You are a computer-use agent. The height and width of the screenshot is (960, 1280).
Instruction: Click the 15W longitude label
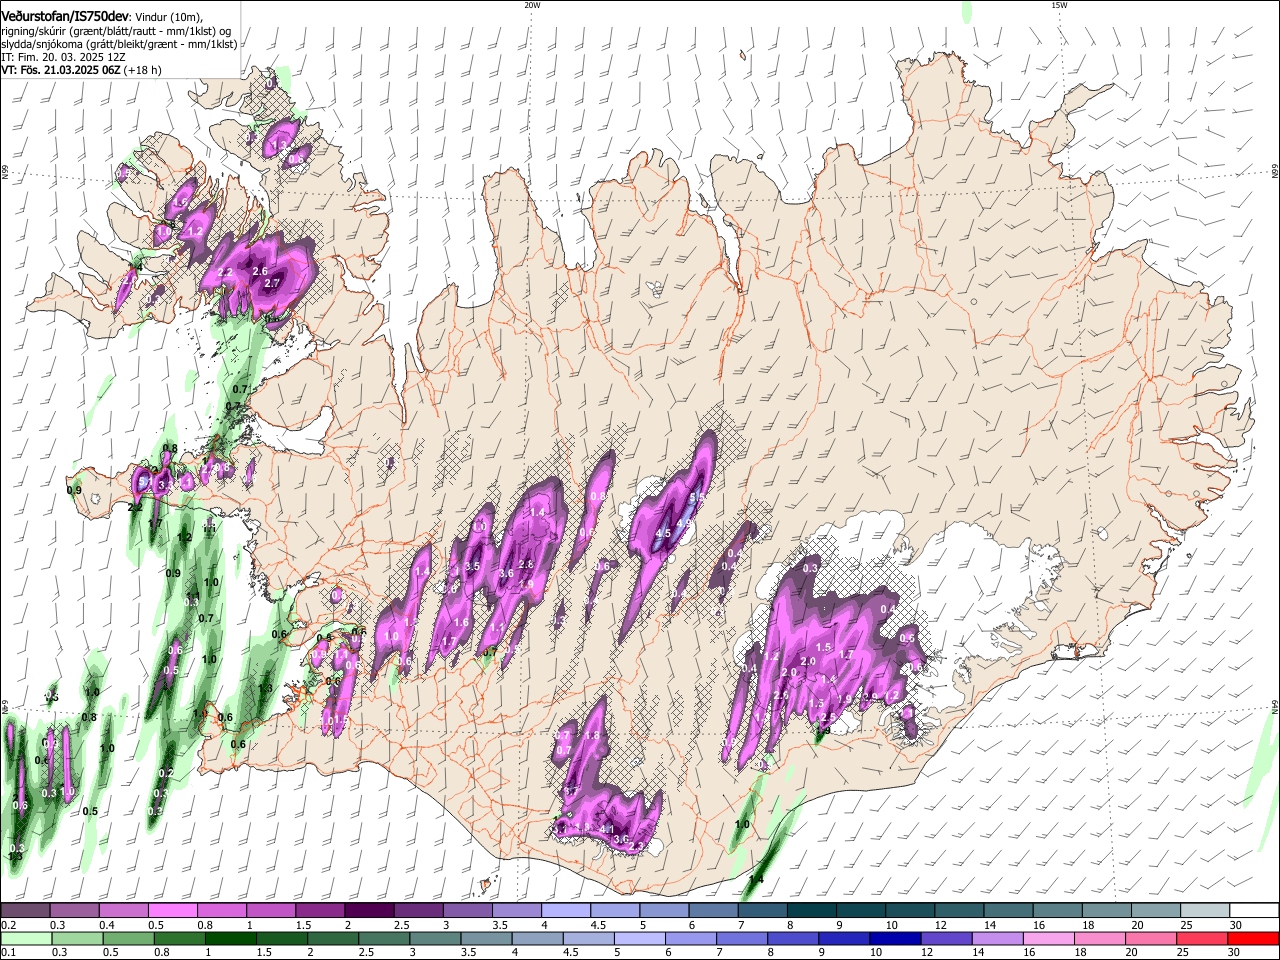[x=1058, y=5]
